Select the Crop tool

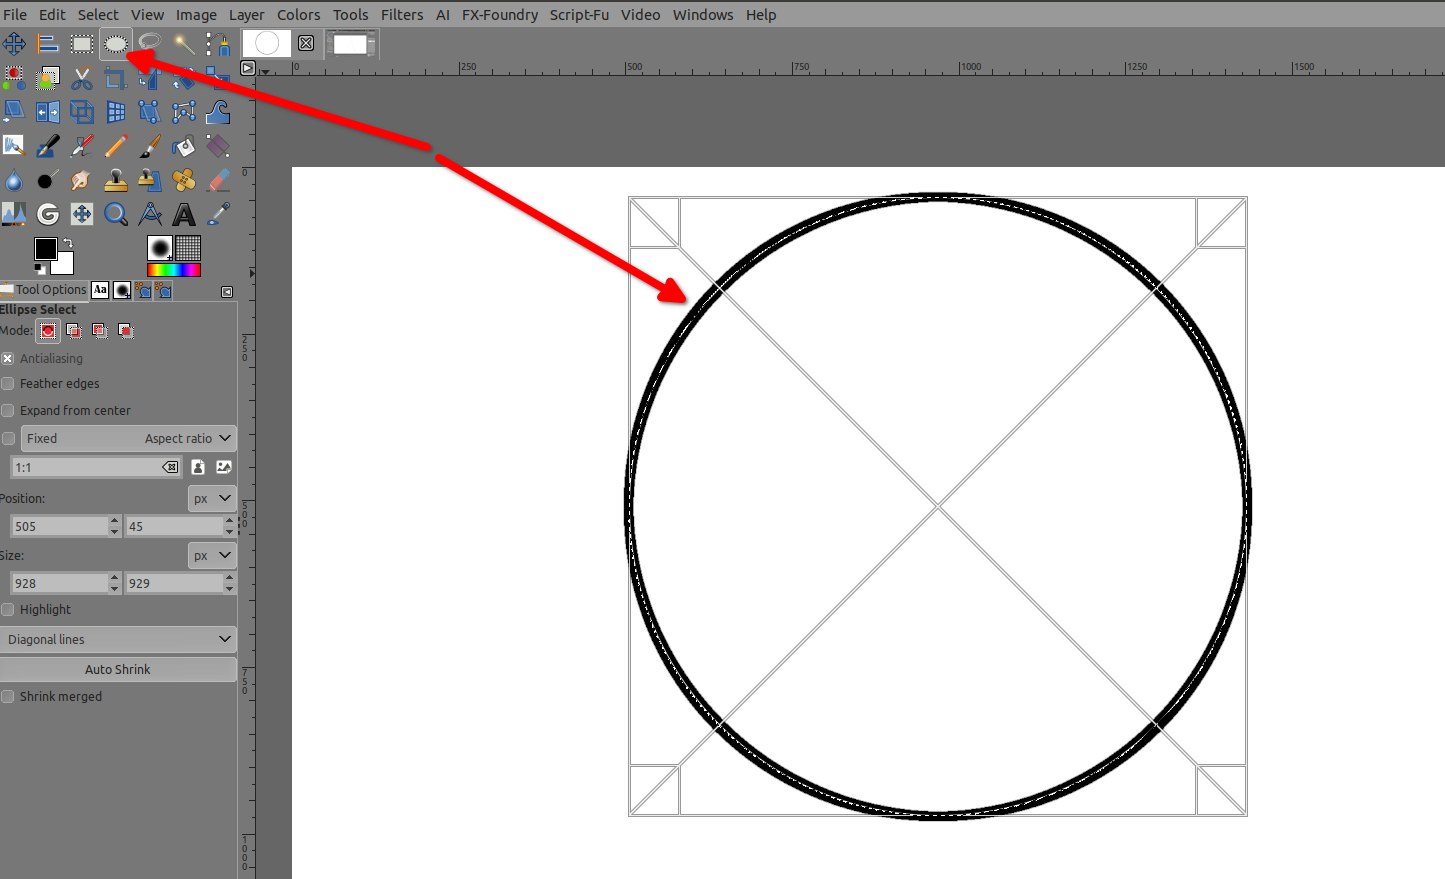click(116, 77)
